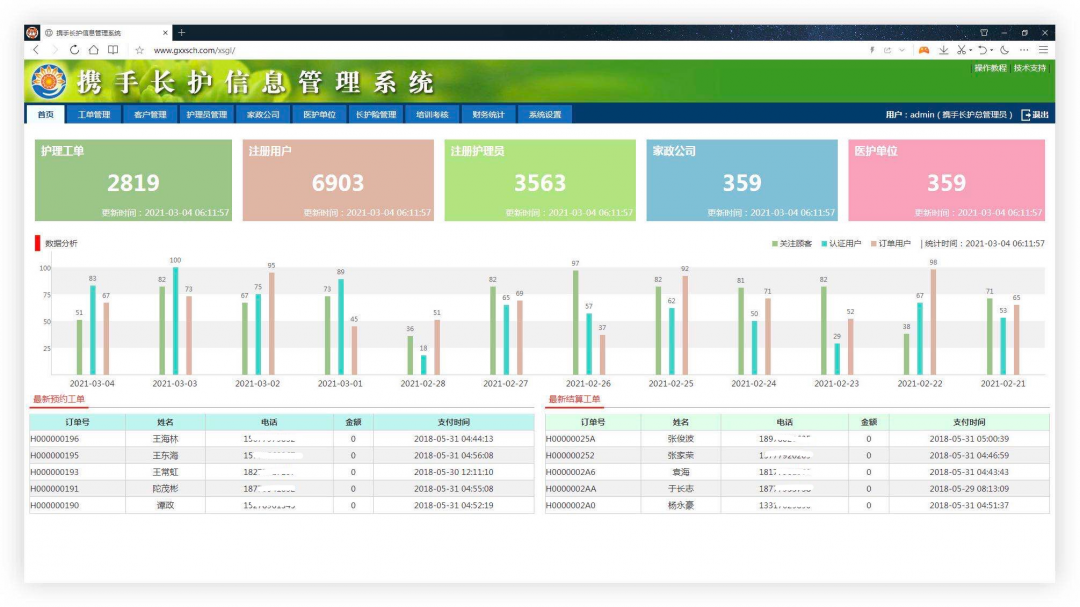
Task: Open the 操作教程 link
Action: pyautogui.click(x=990, y=68)
